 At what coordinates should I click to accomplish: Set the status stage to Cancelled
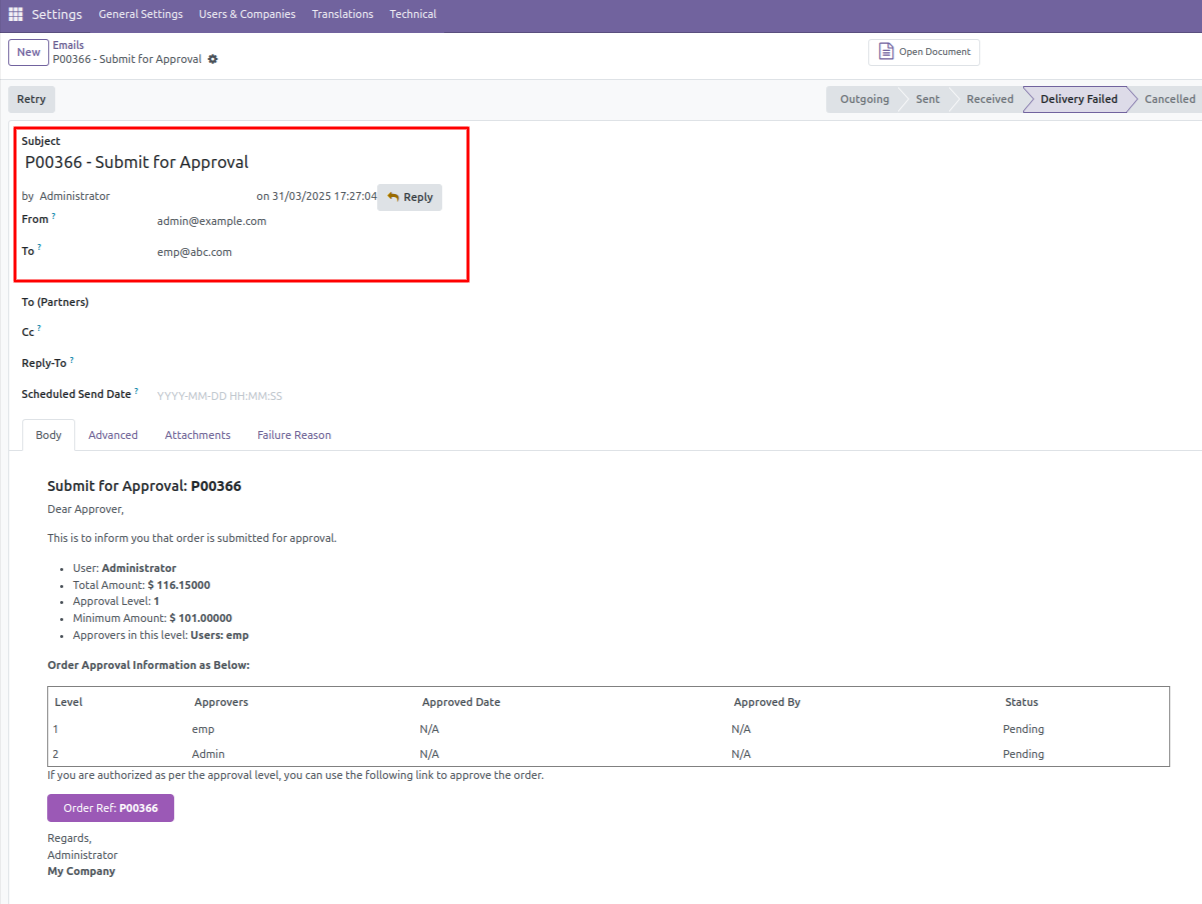(1168, 99)
